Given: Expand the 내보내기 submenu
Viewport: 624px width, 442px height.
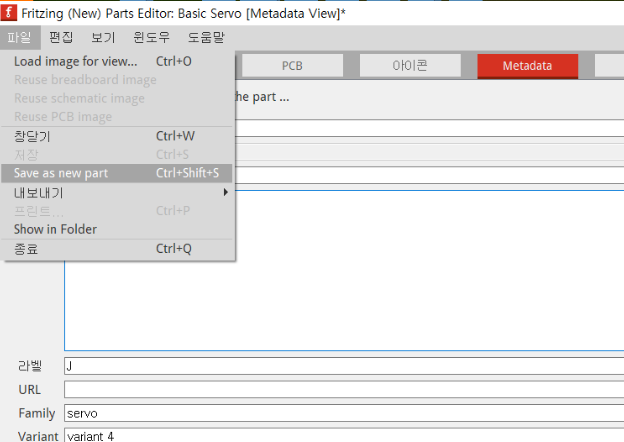Looking at the screenshot, I should coord(117,193).
